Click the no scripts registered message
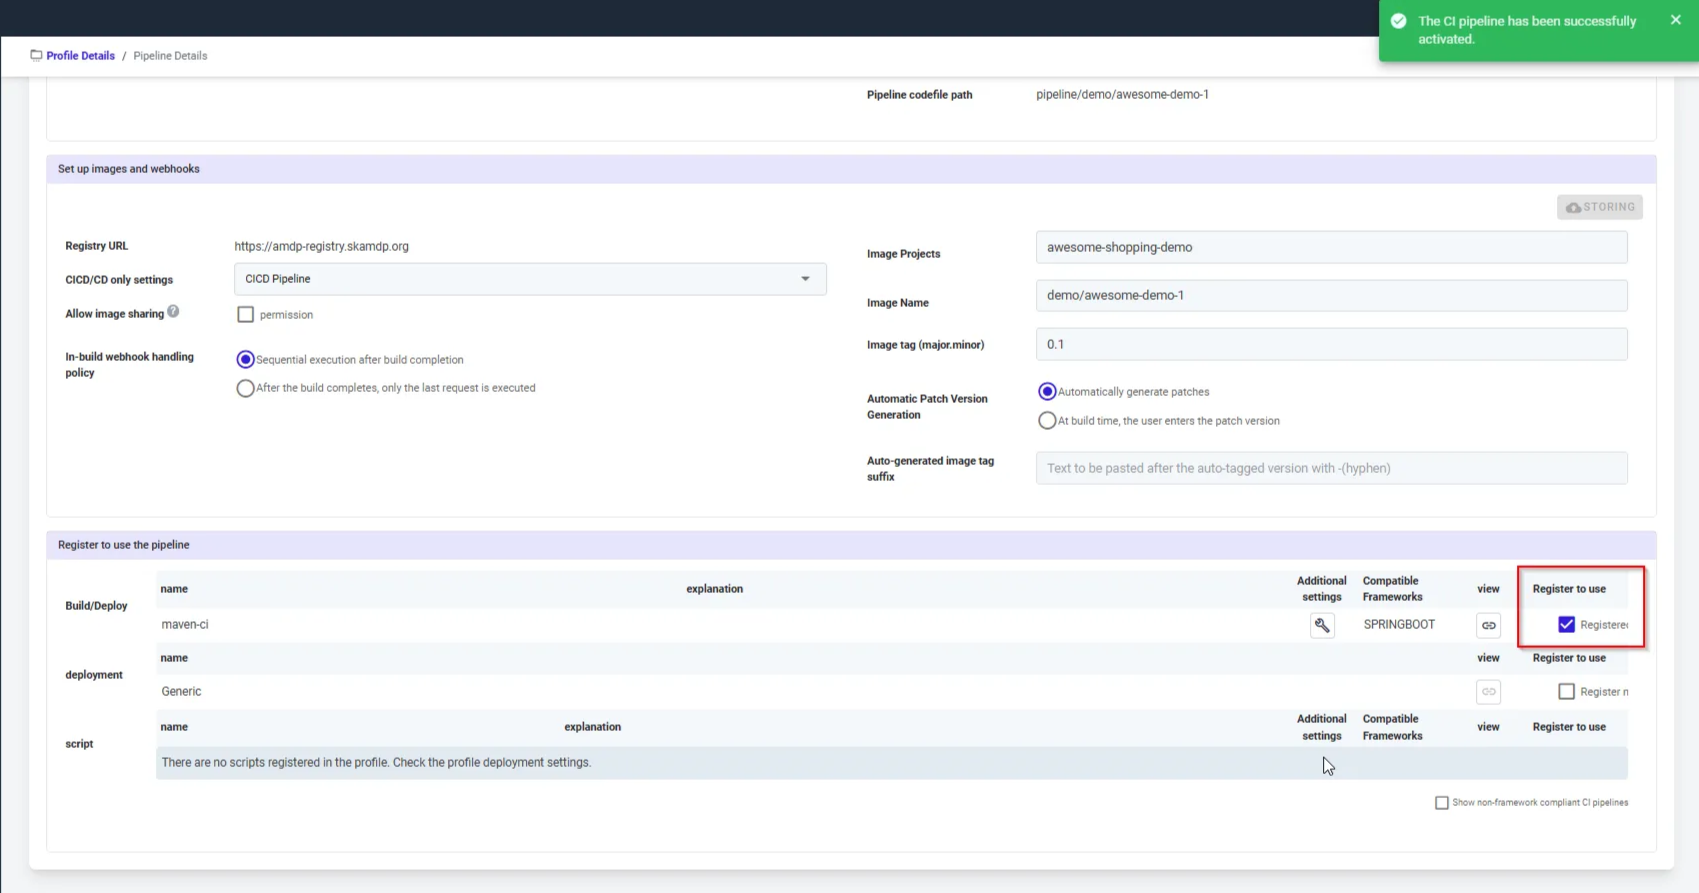This screenshot has height=893, width=1699. tap(376, 762)
